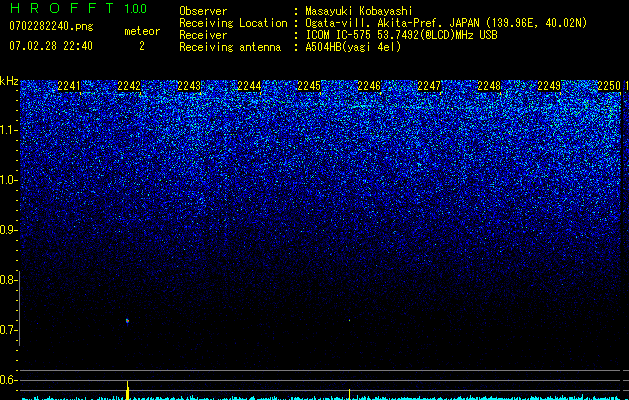
Task: Click the tall yellow signal peak near 2242
Action: tap(128, 390)
